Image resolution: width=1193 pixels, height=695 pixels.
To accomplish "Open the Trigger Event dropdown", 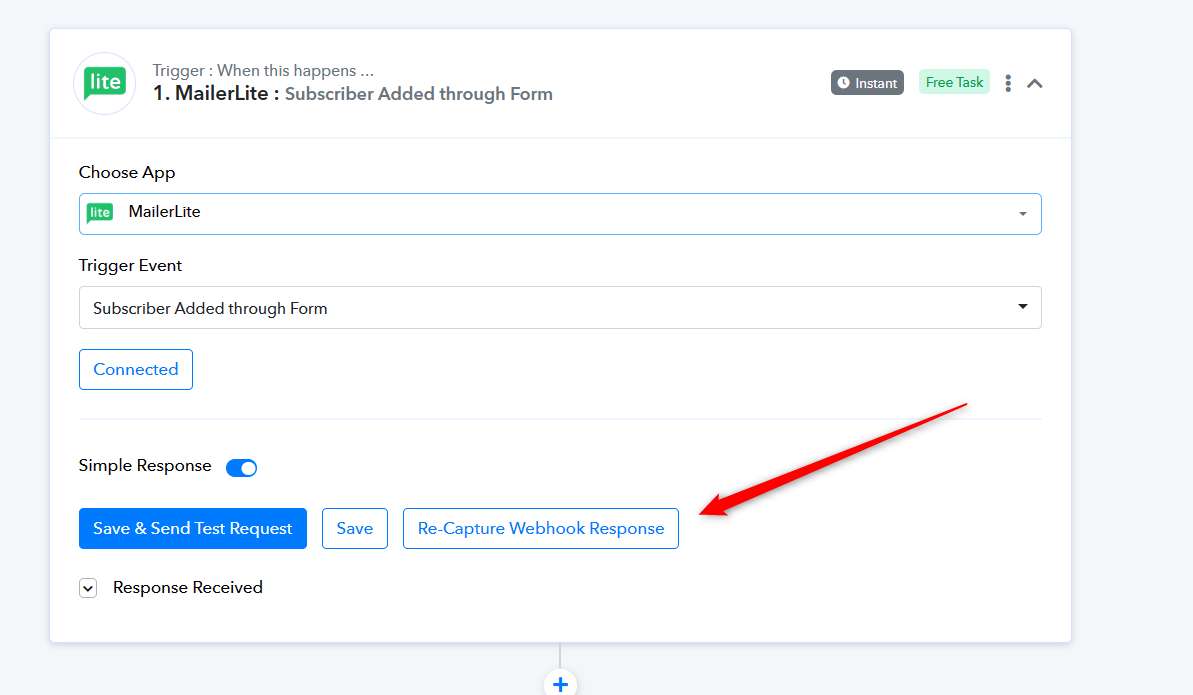I will click(560, 308).
